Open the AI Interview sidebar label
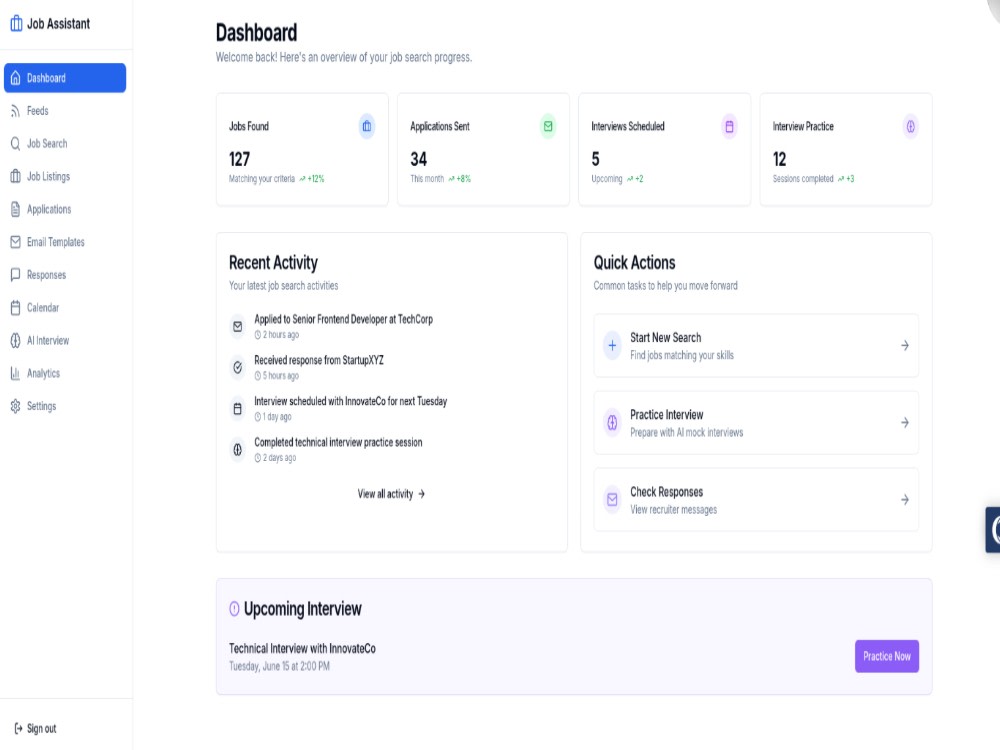1000x750 pixels. (48, 341)
